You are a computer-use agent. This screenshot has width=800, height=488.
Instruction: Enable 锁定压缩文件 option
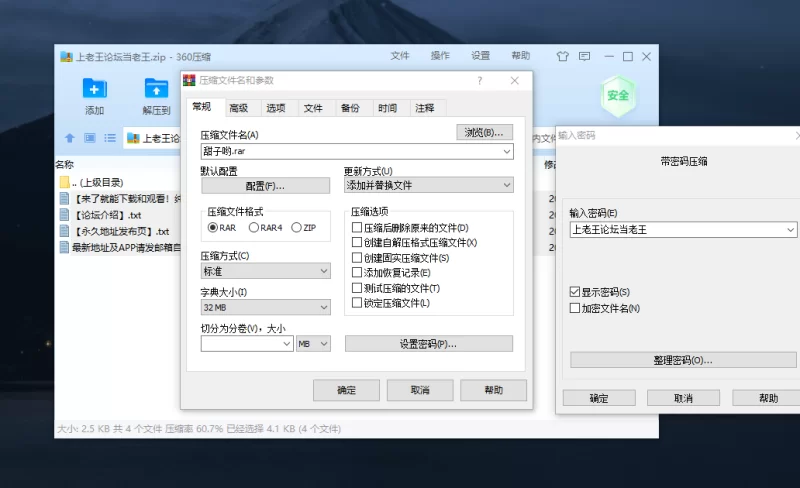[357, 303]
